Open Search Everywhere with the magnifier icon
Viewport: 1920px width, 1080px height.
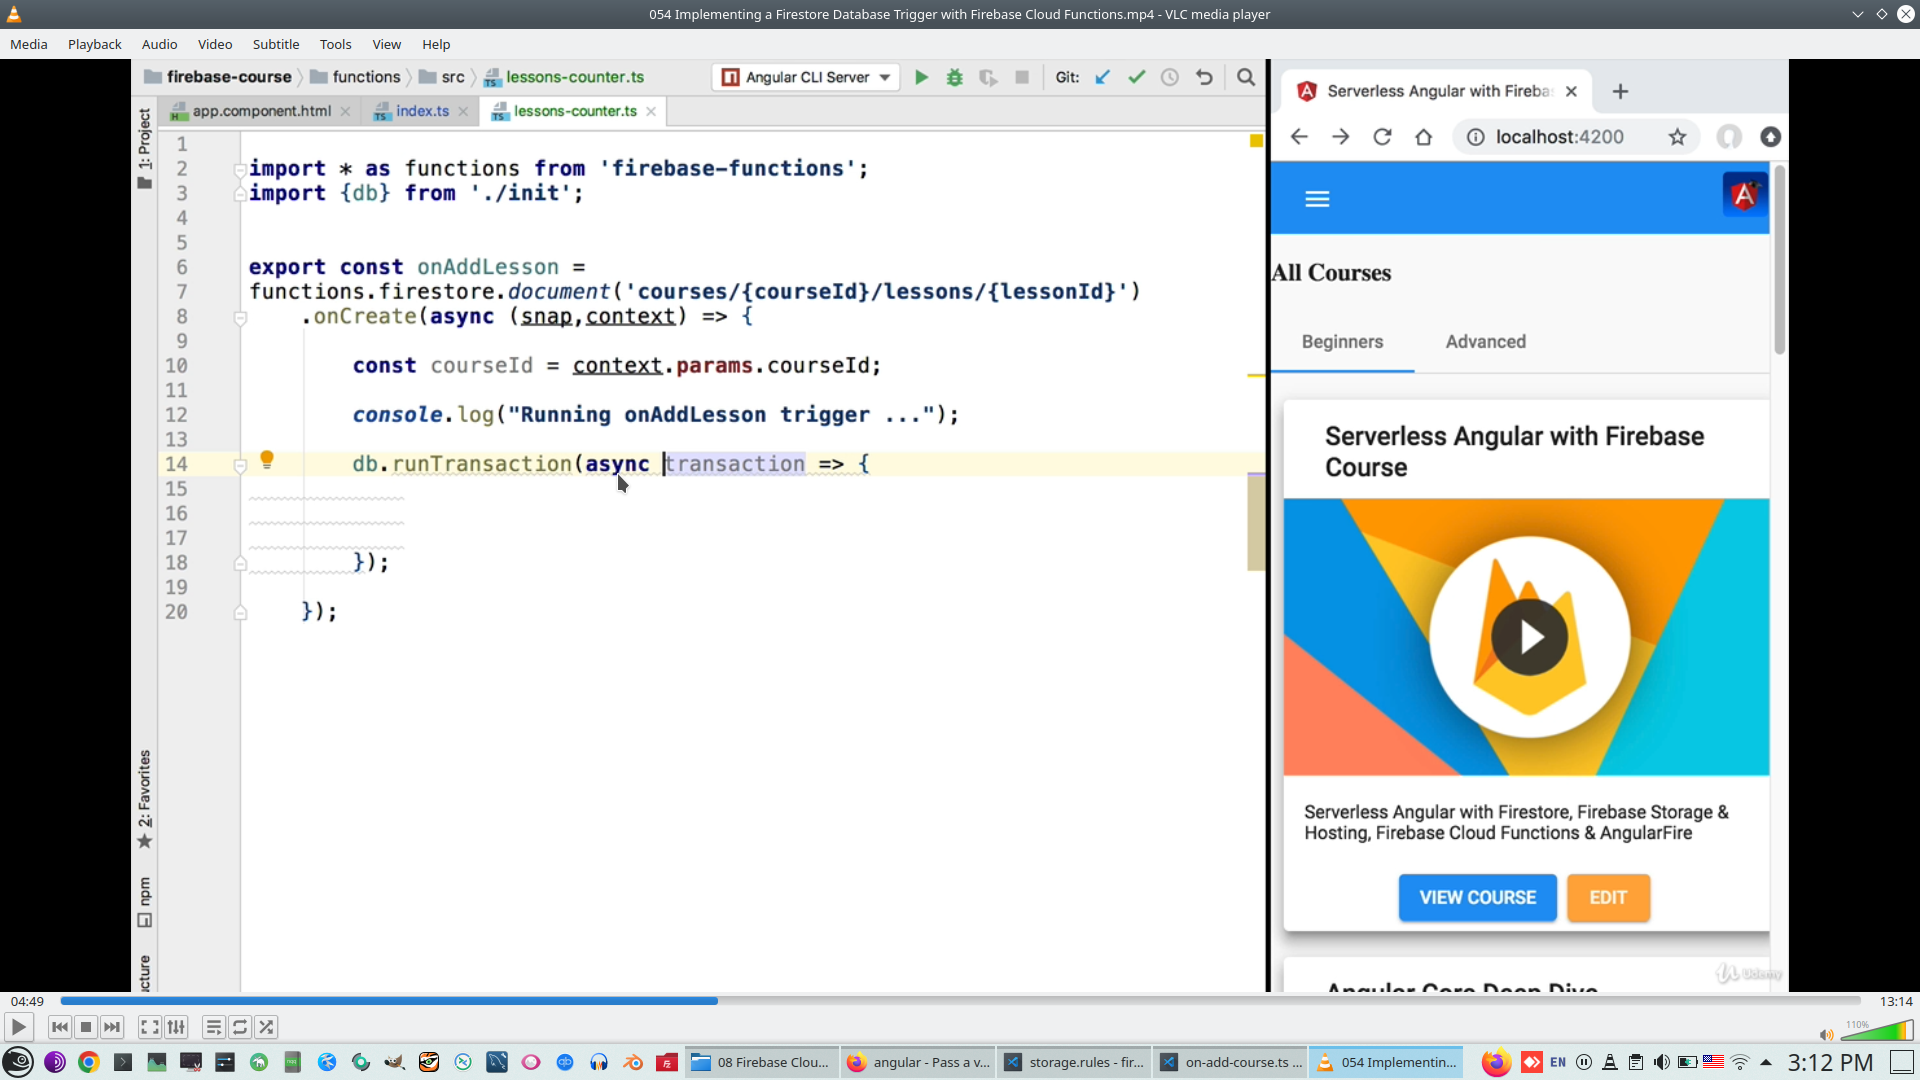1246,77
